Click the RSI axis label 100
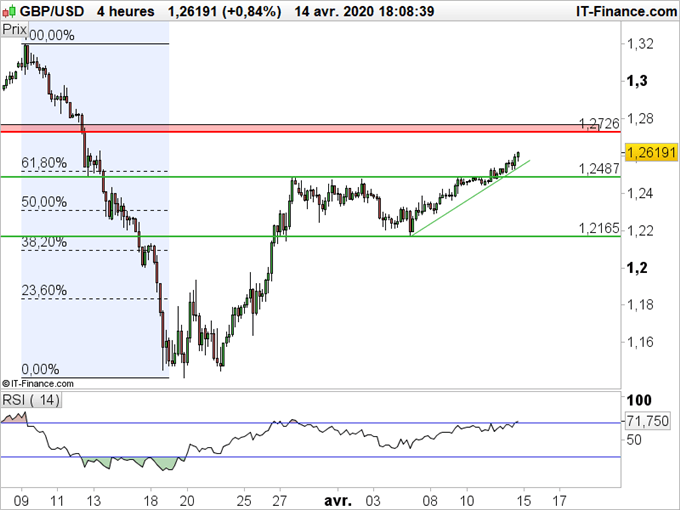This screenshot has width=680, height=510. tap(639, 400)
